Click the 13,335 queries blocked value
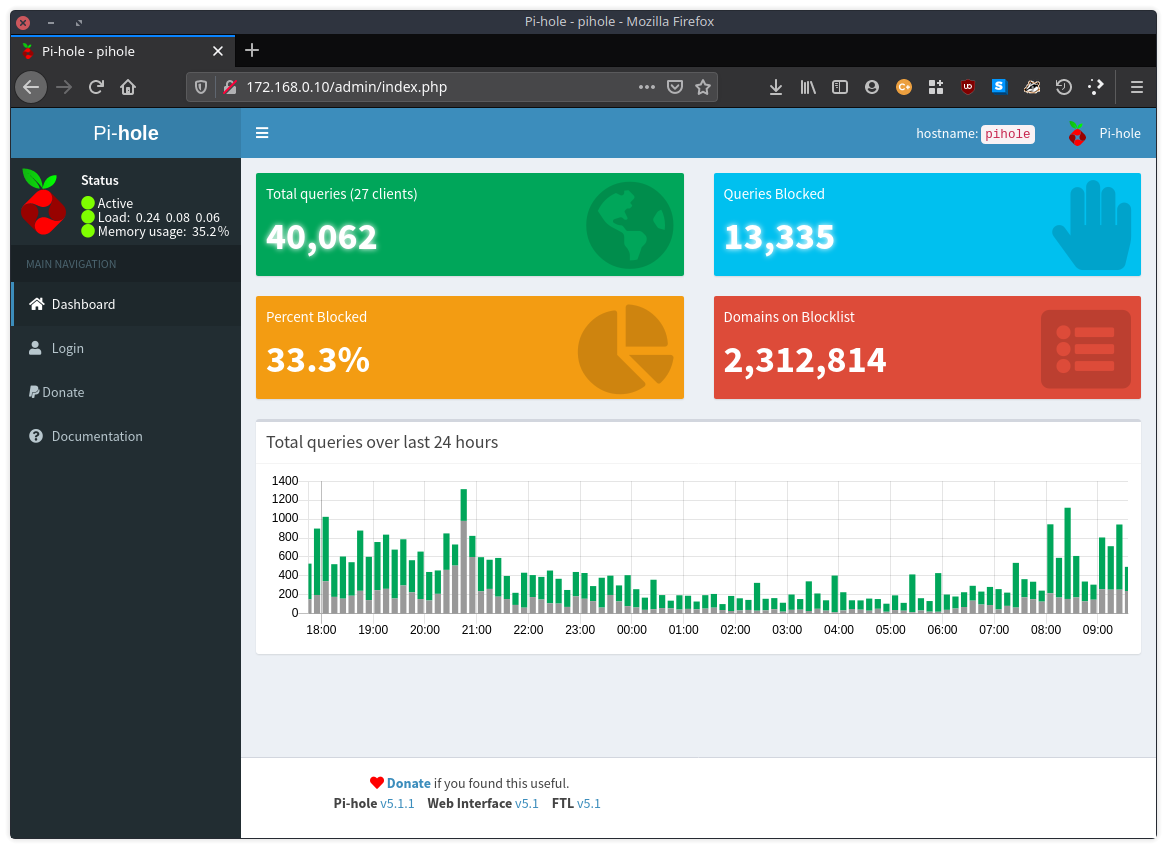Screen dimensions: 1167x849 [779, 237]
